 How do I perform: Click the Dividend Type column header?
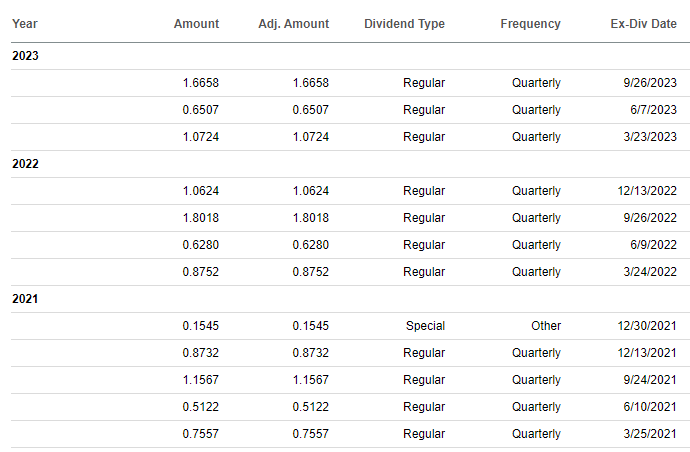click(404, 24)
